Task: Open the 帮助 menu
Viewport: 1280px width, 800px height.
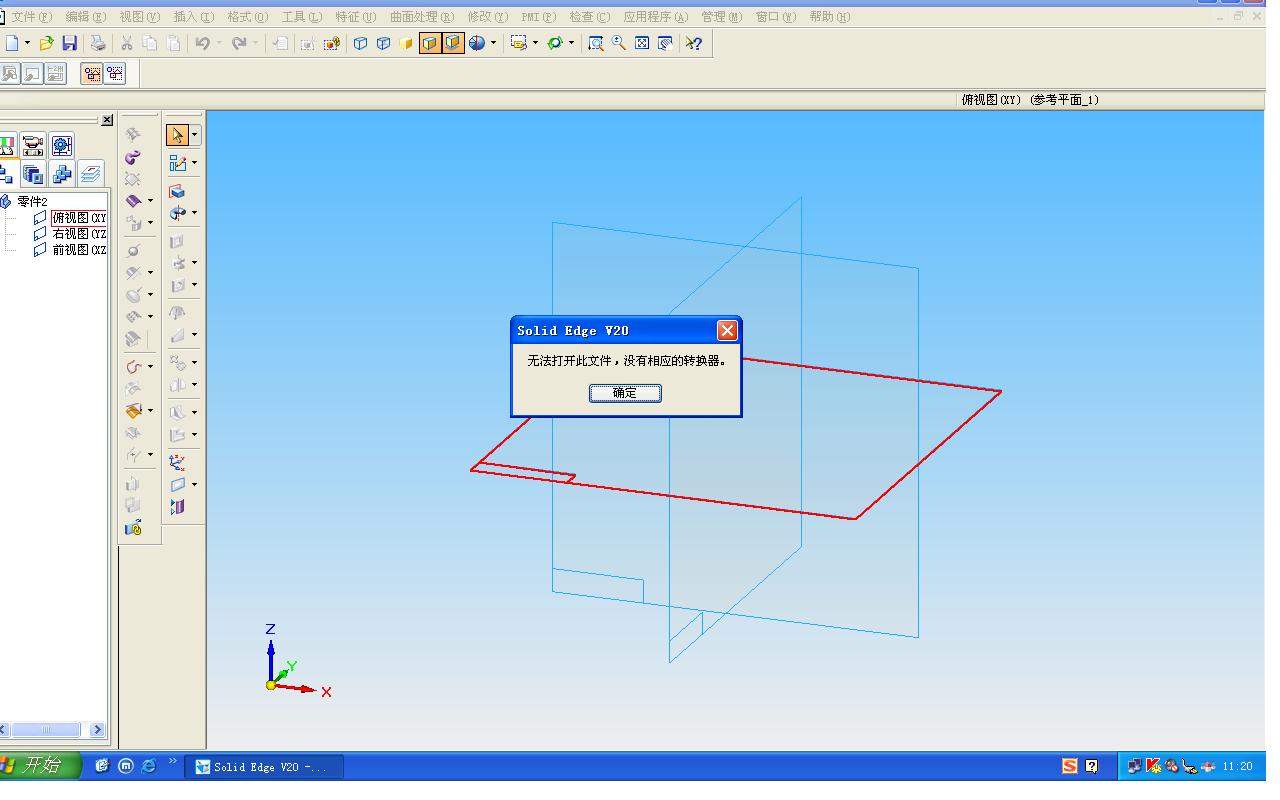Action: point(829,17)
